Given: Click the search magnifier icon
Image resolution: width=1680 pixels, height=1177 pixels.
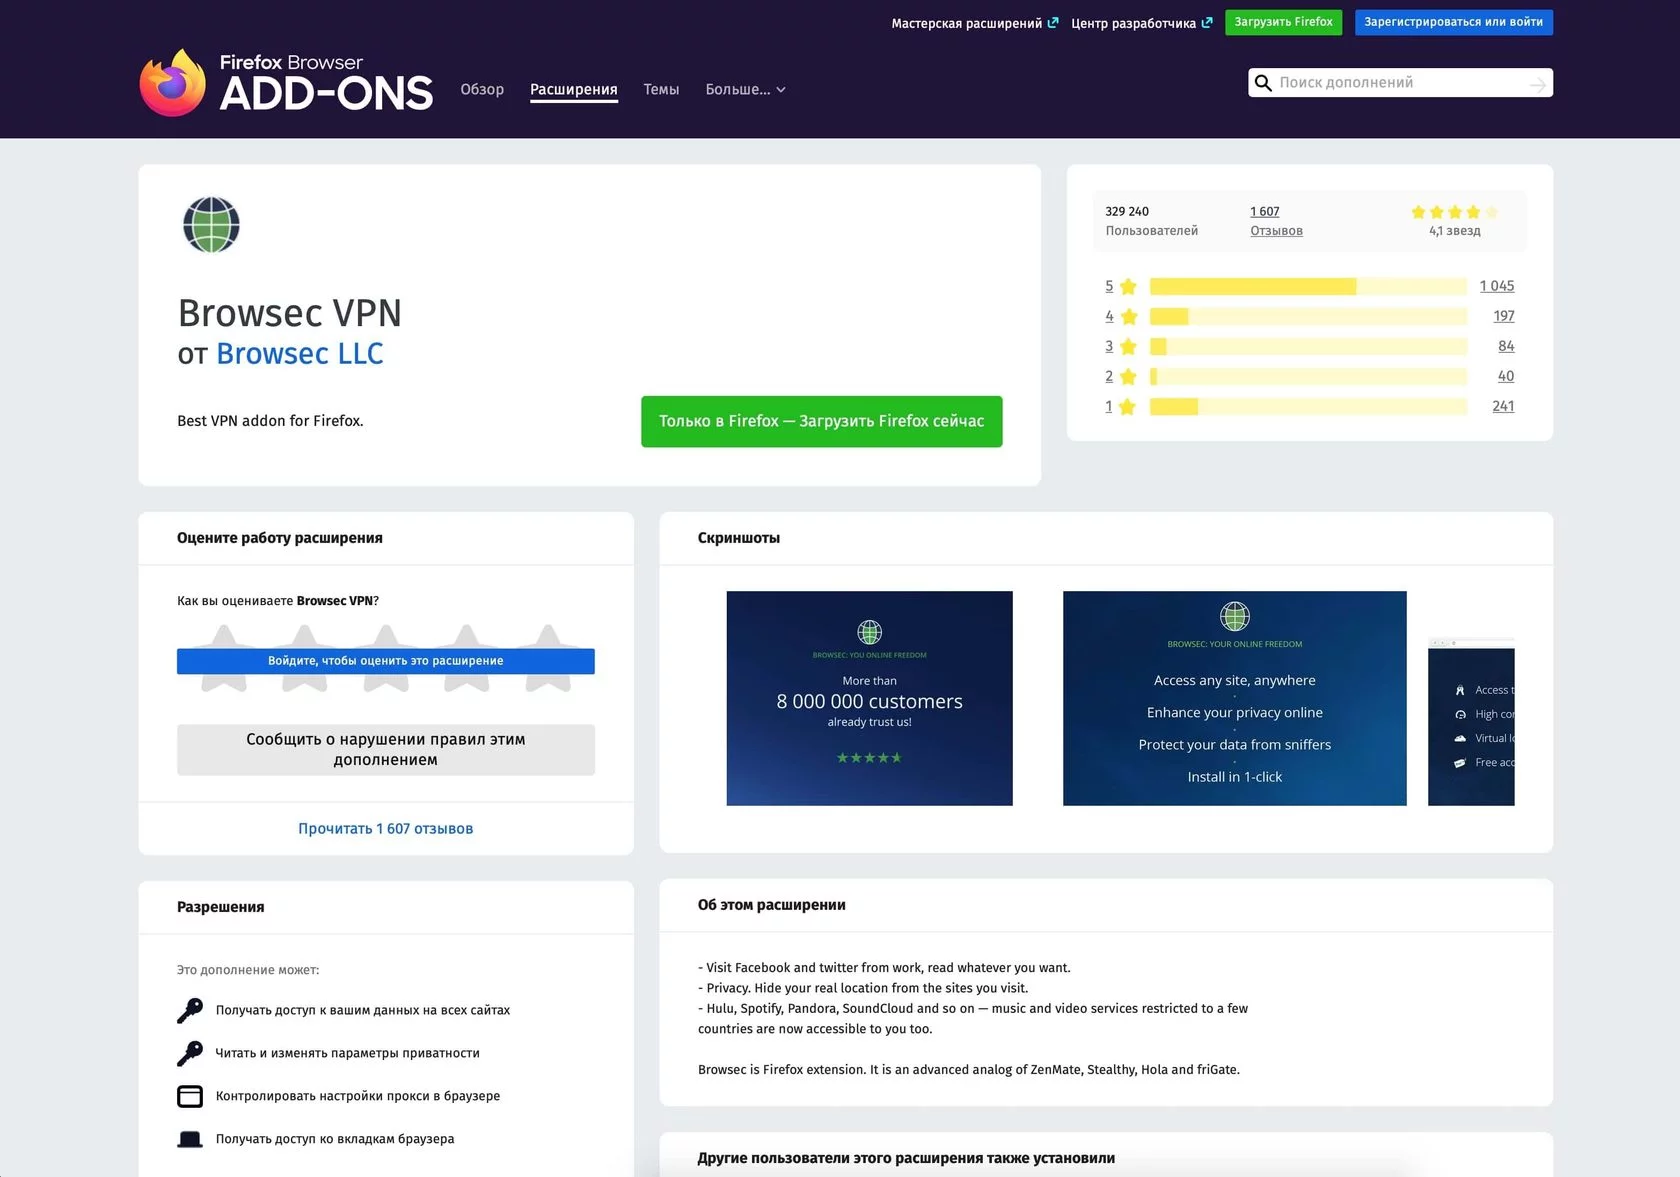Looking at the screenshot, I should tap(1263, 83).
